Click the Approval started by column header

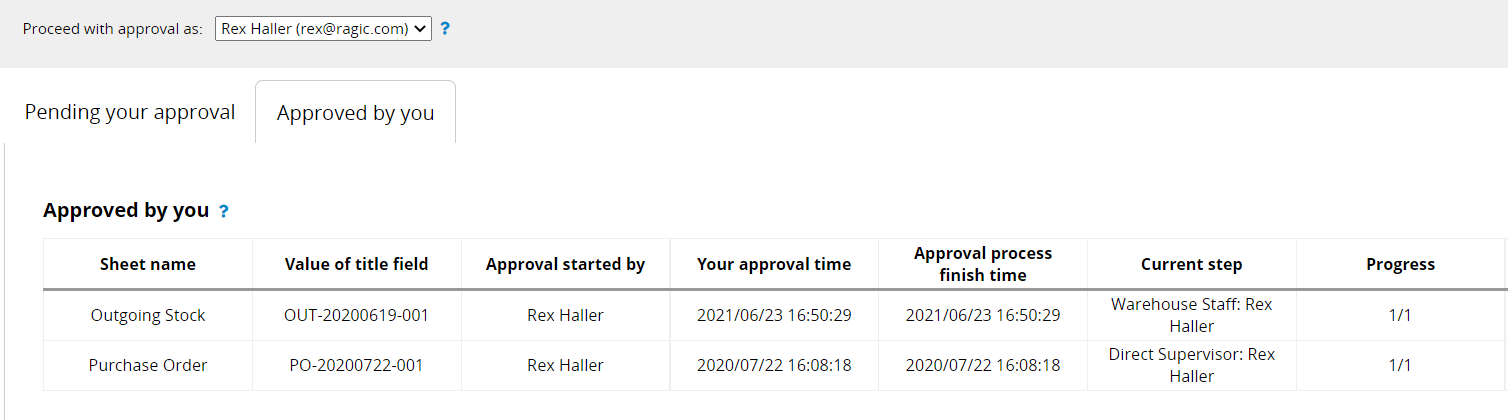click(566, 264)
